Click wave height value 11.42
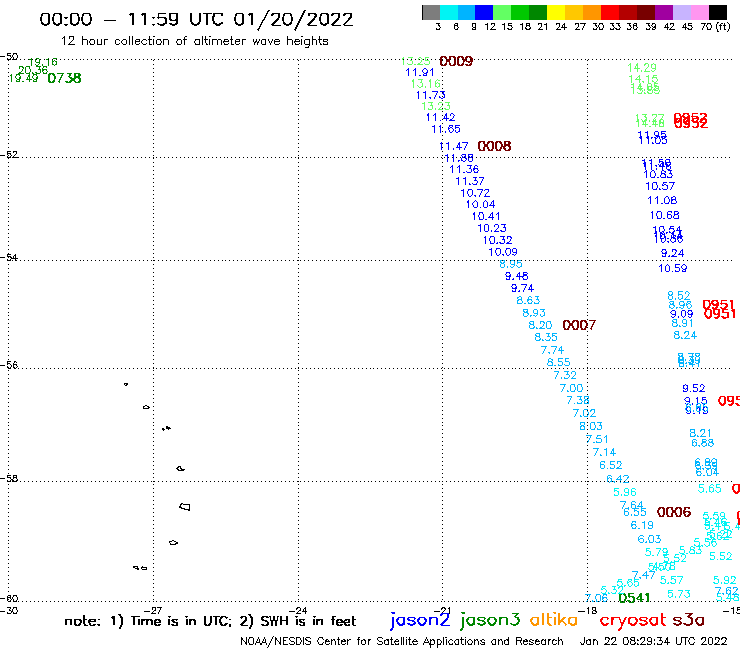The image size is (740, 650). [x=441, y=118]
